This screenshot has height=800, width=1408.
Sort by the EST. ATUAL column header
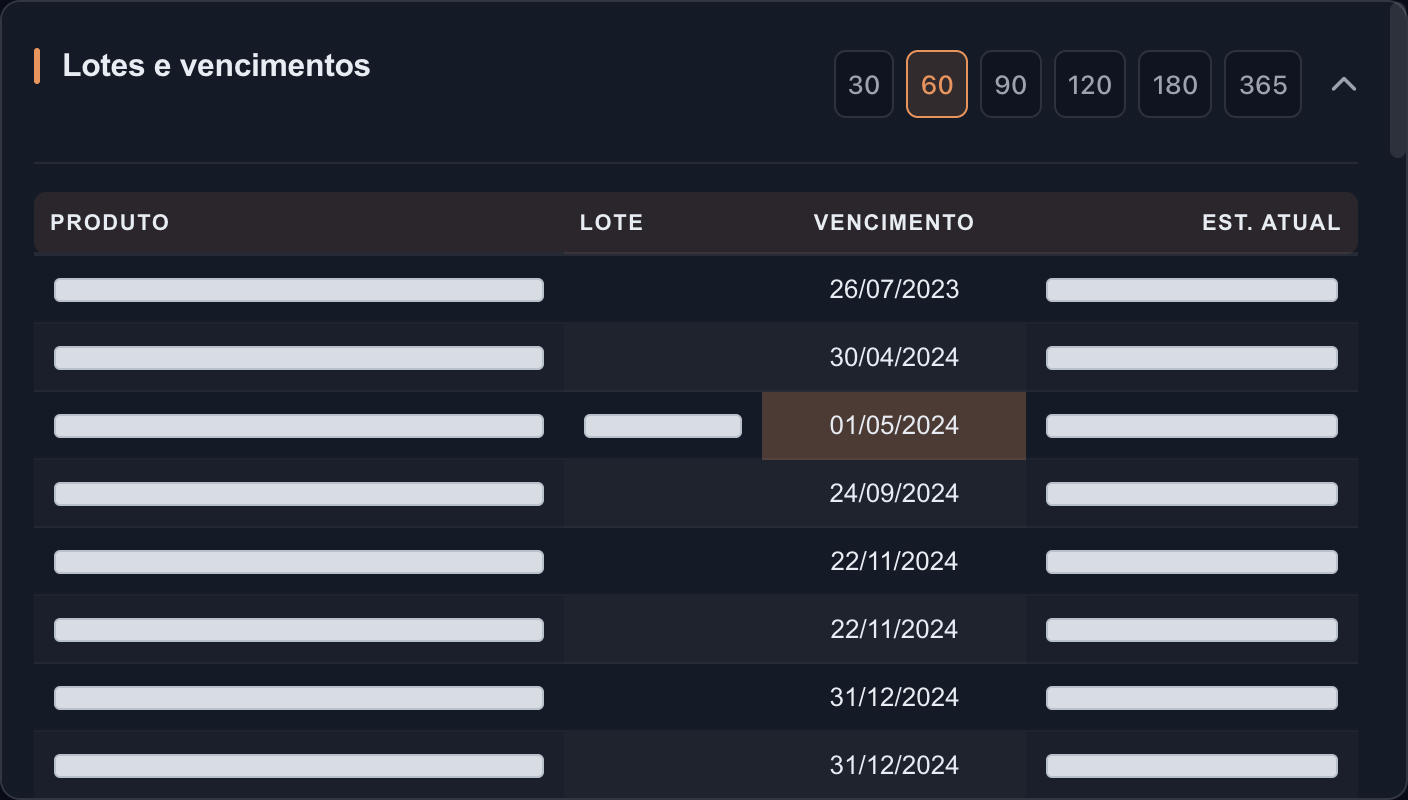click(x=1192, y=222)
